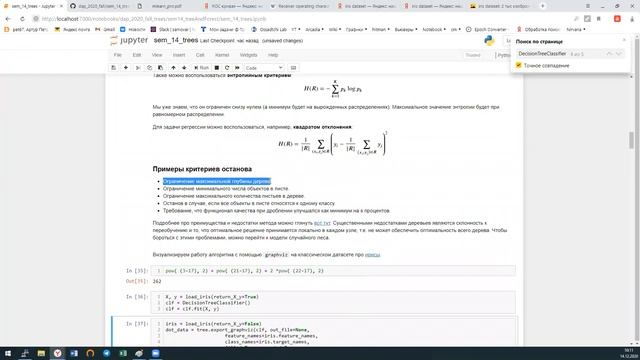Image resolution: width=640 pixels, height=360 pixels.
Task: Click the page search field with DecisionTreeClassifier
Action: point(559,54)
